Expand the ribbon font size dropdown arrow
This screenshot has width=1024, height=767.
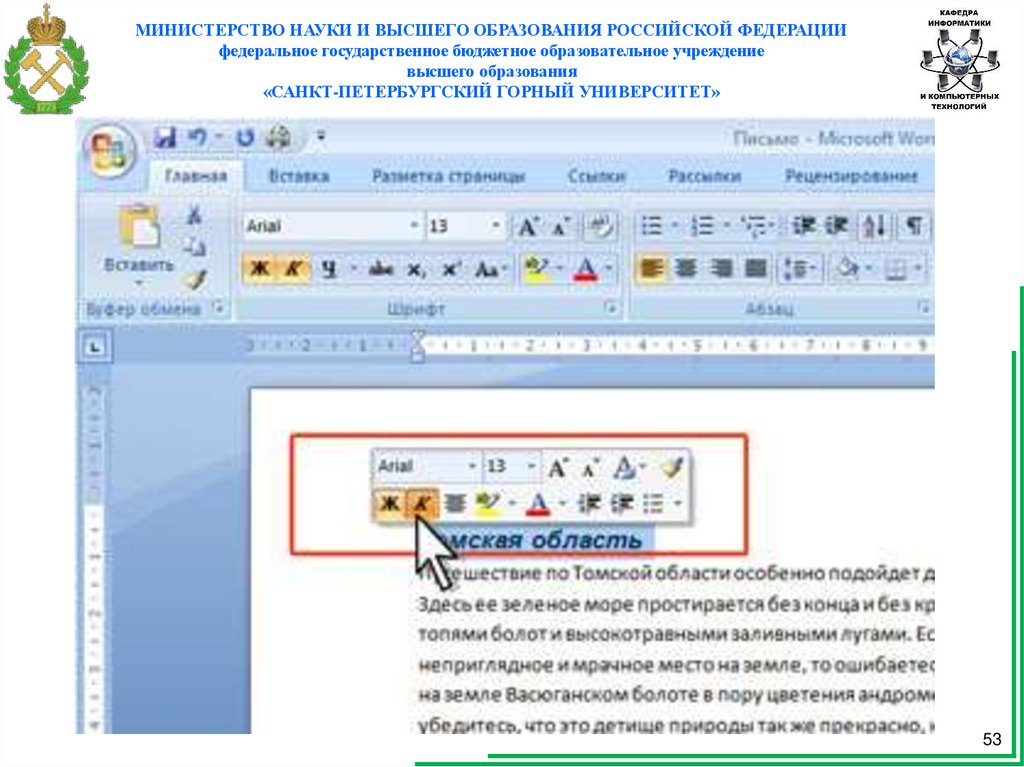tap(496, 227)
